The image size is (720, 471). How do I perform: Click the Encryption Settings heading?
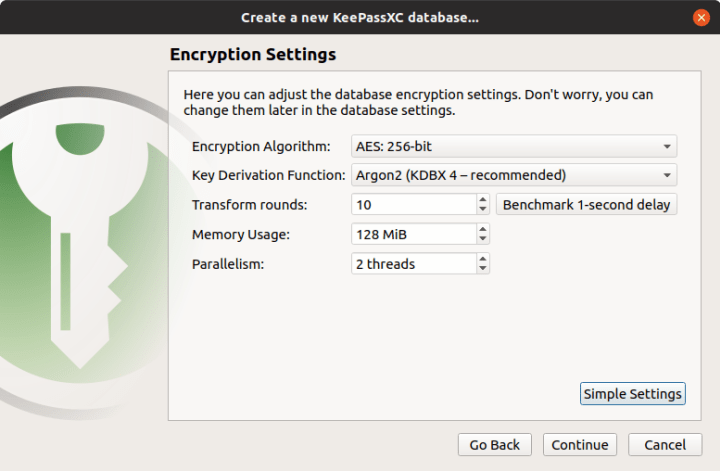click(253, 54)
